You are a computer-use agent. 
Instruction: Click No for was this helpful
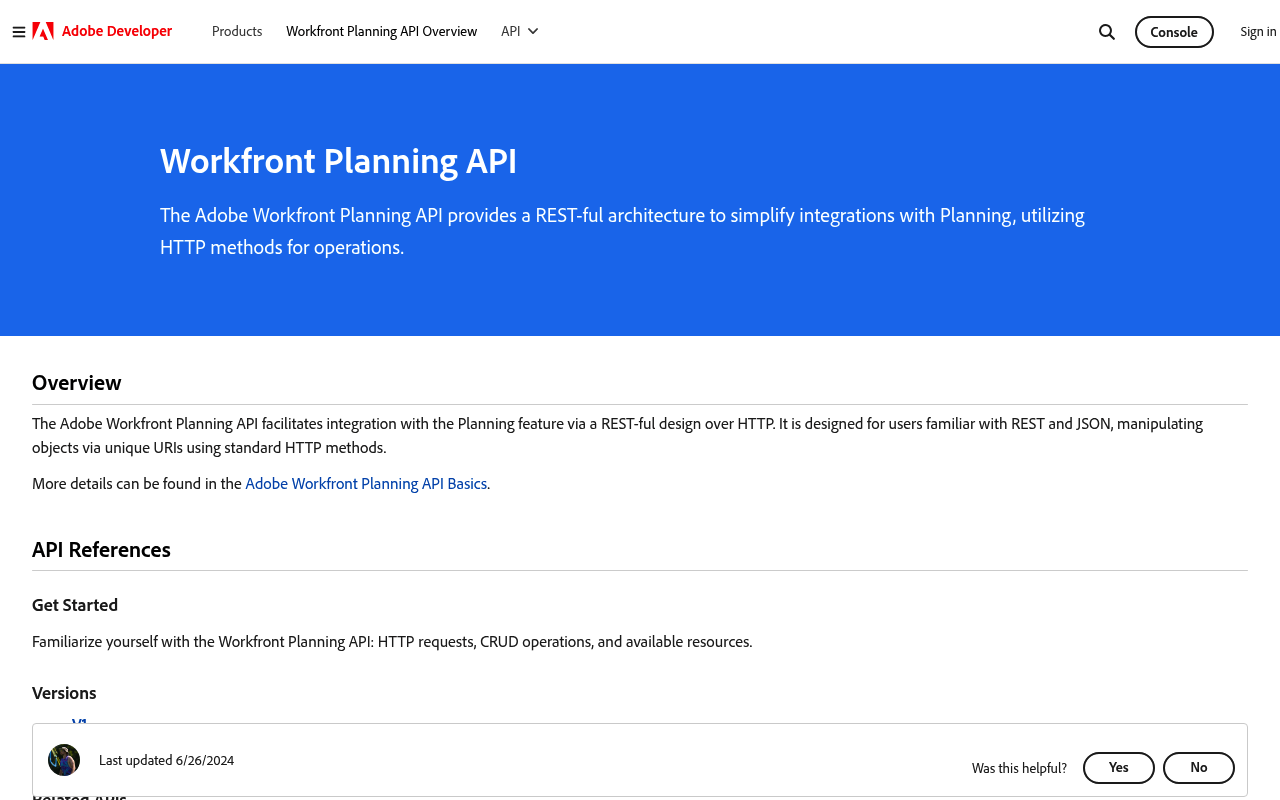pos(1199,768)
